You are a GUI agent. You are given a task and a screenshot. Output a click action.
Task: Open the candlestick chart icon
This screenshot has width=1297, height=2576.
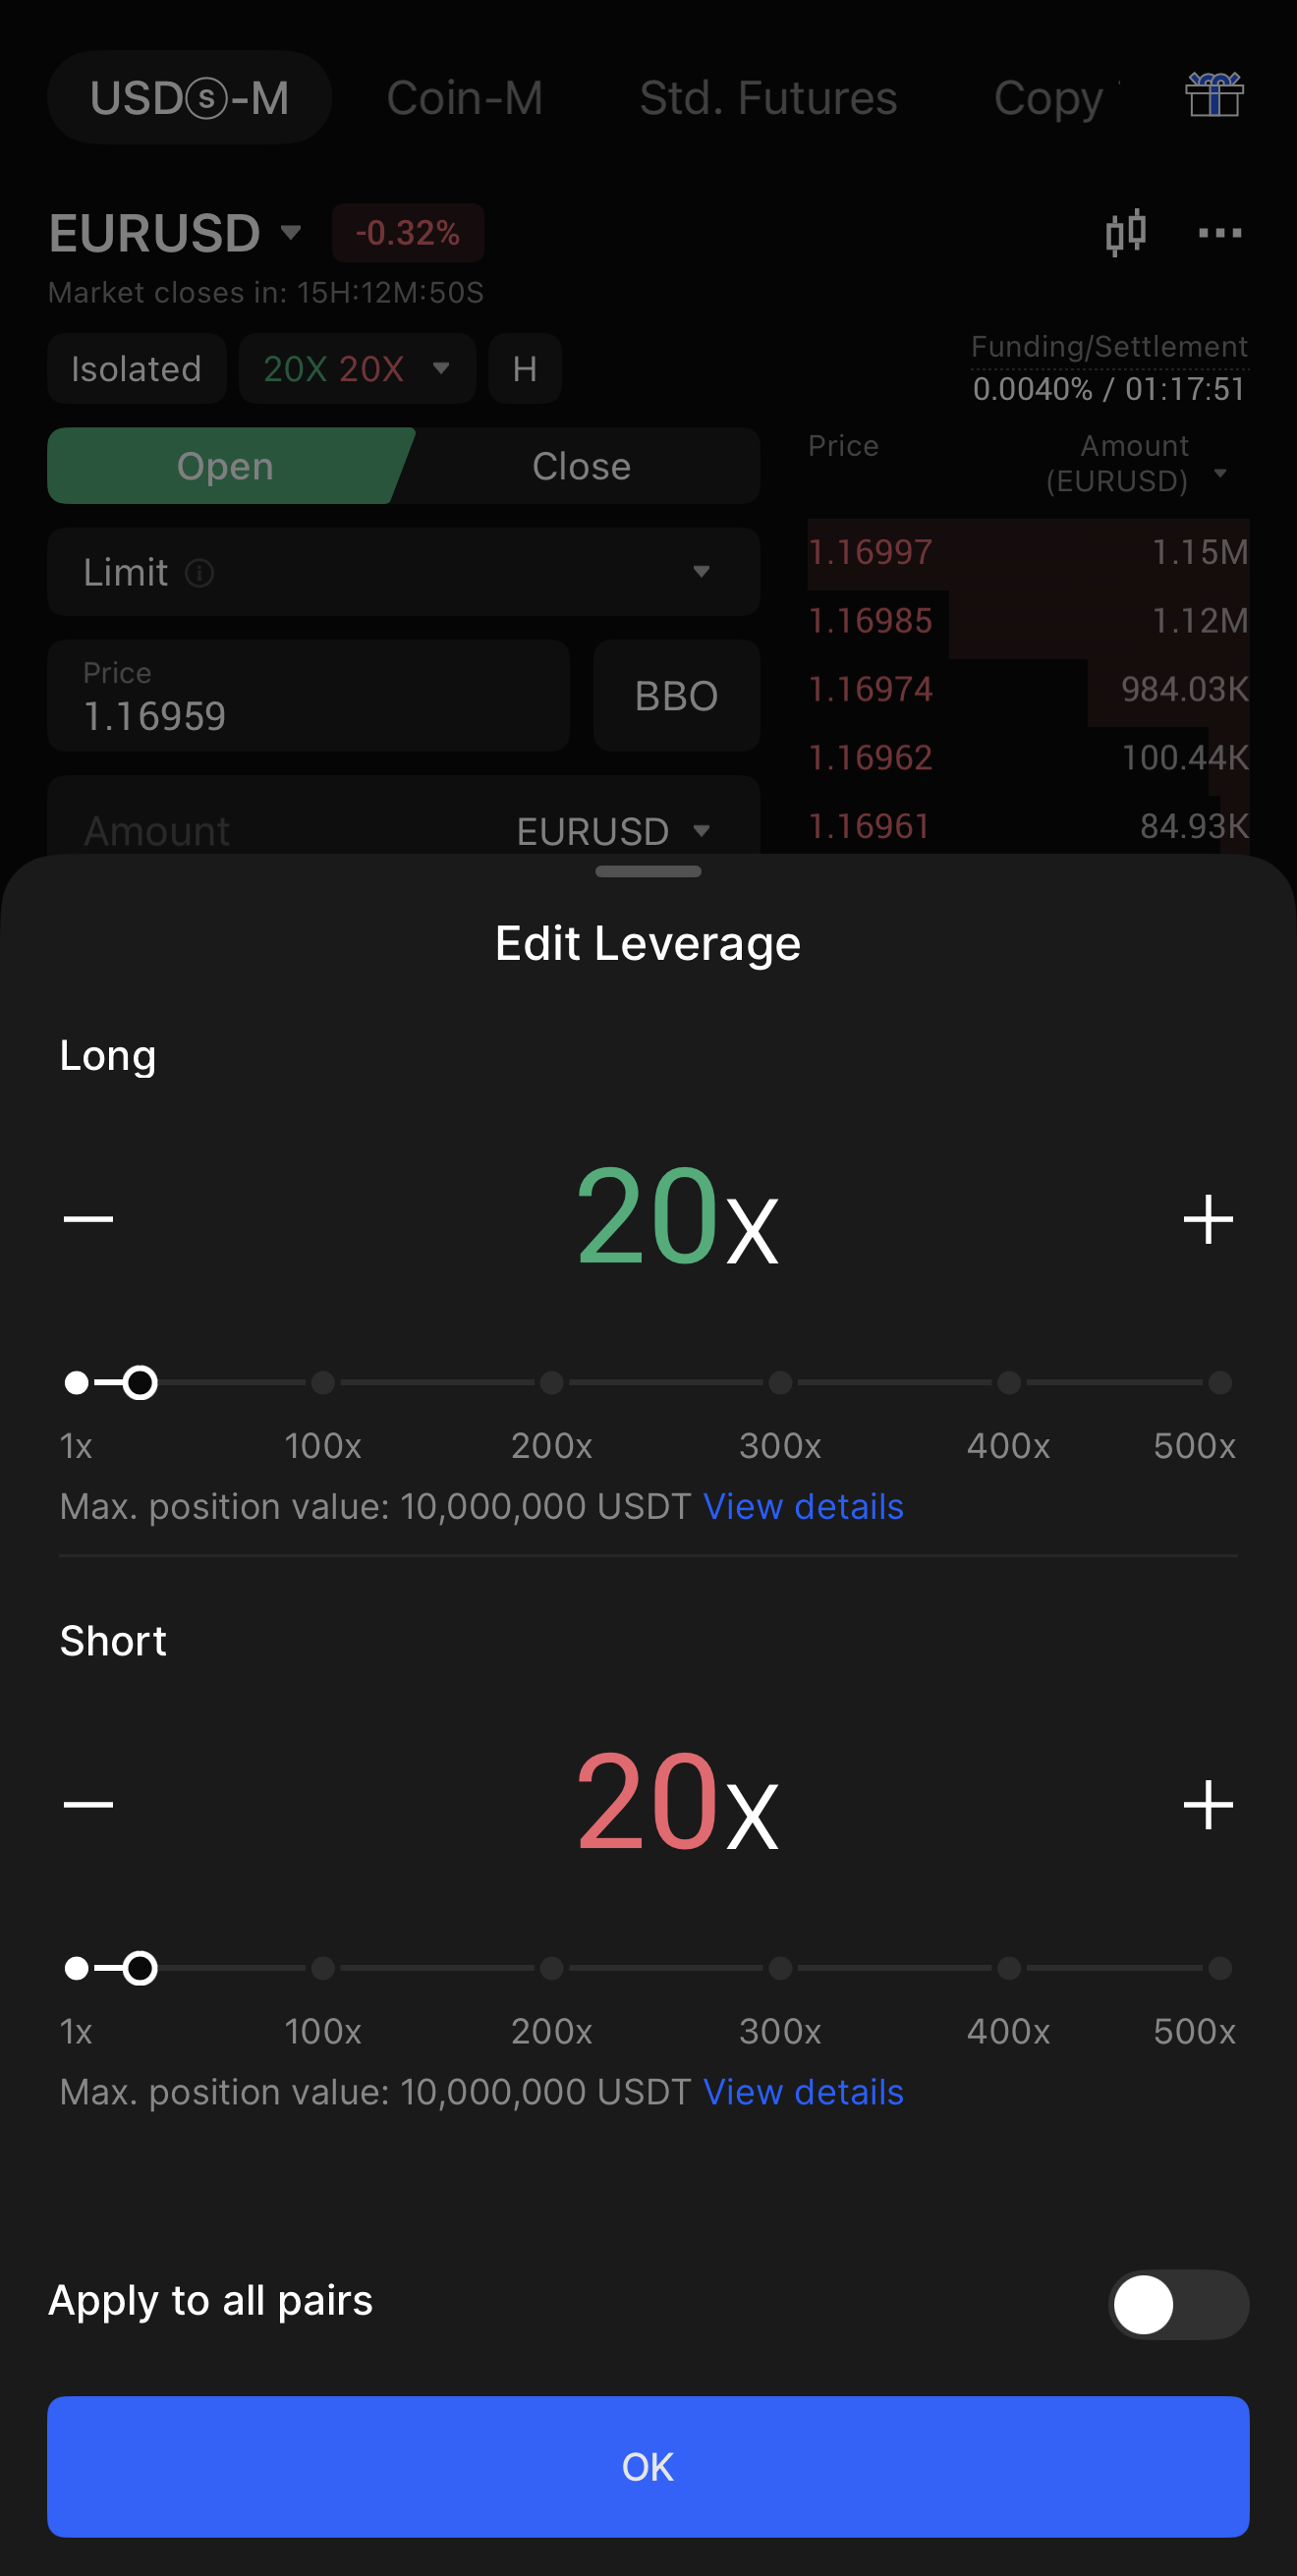(x=1125, y=233)
